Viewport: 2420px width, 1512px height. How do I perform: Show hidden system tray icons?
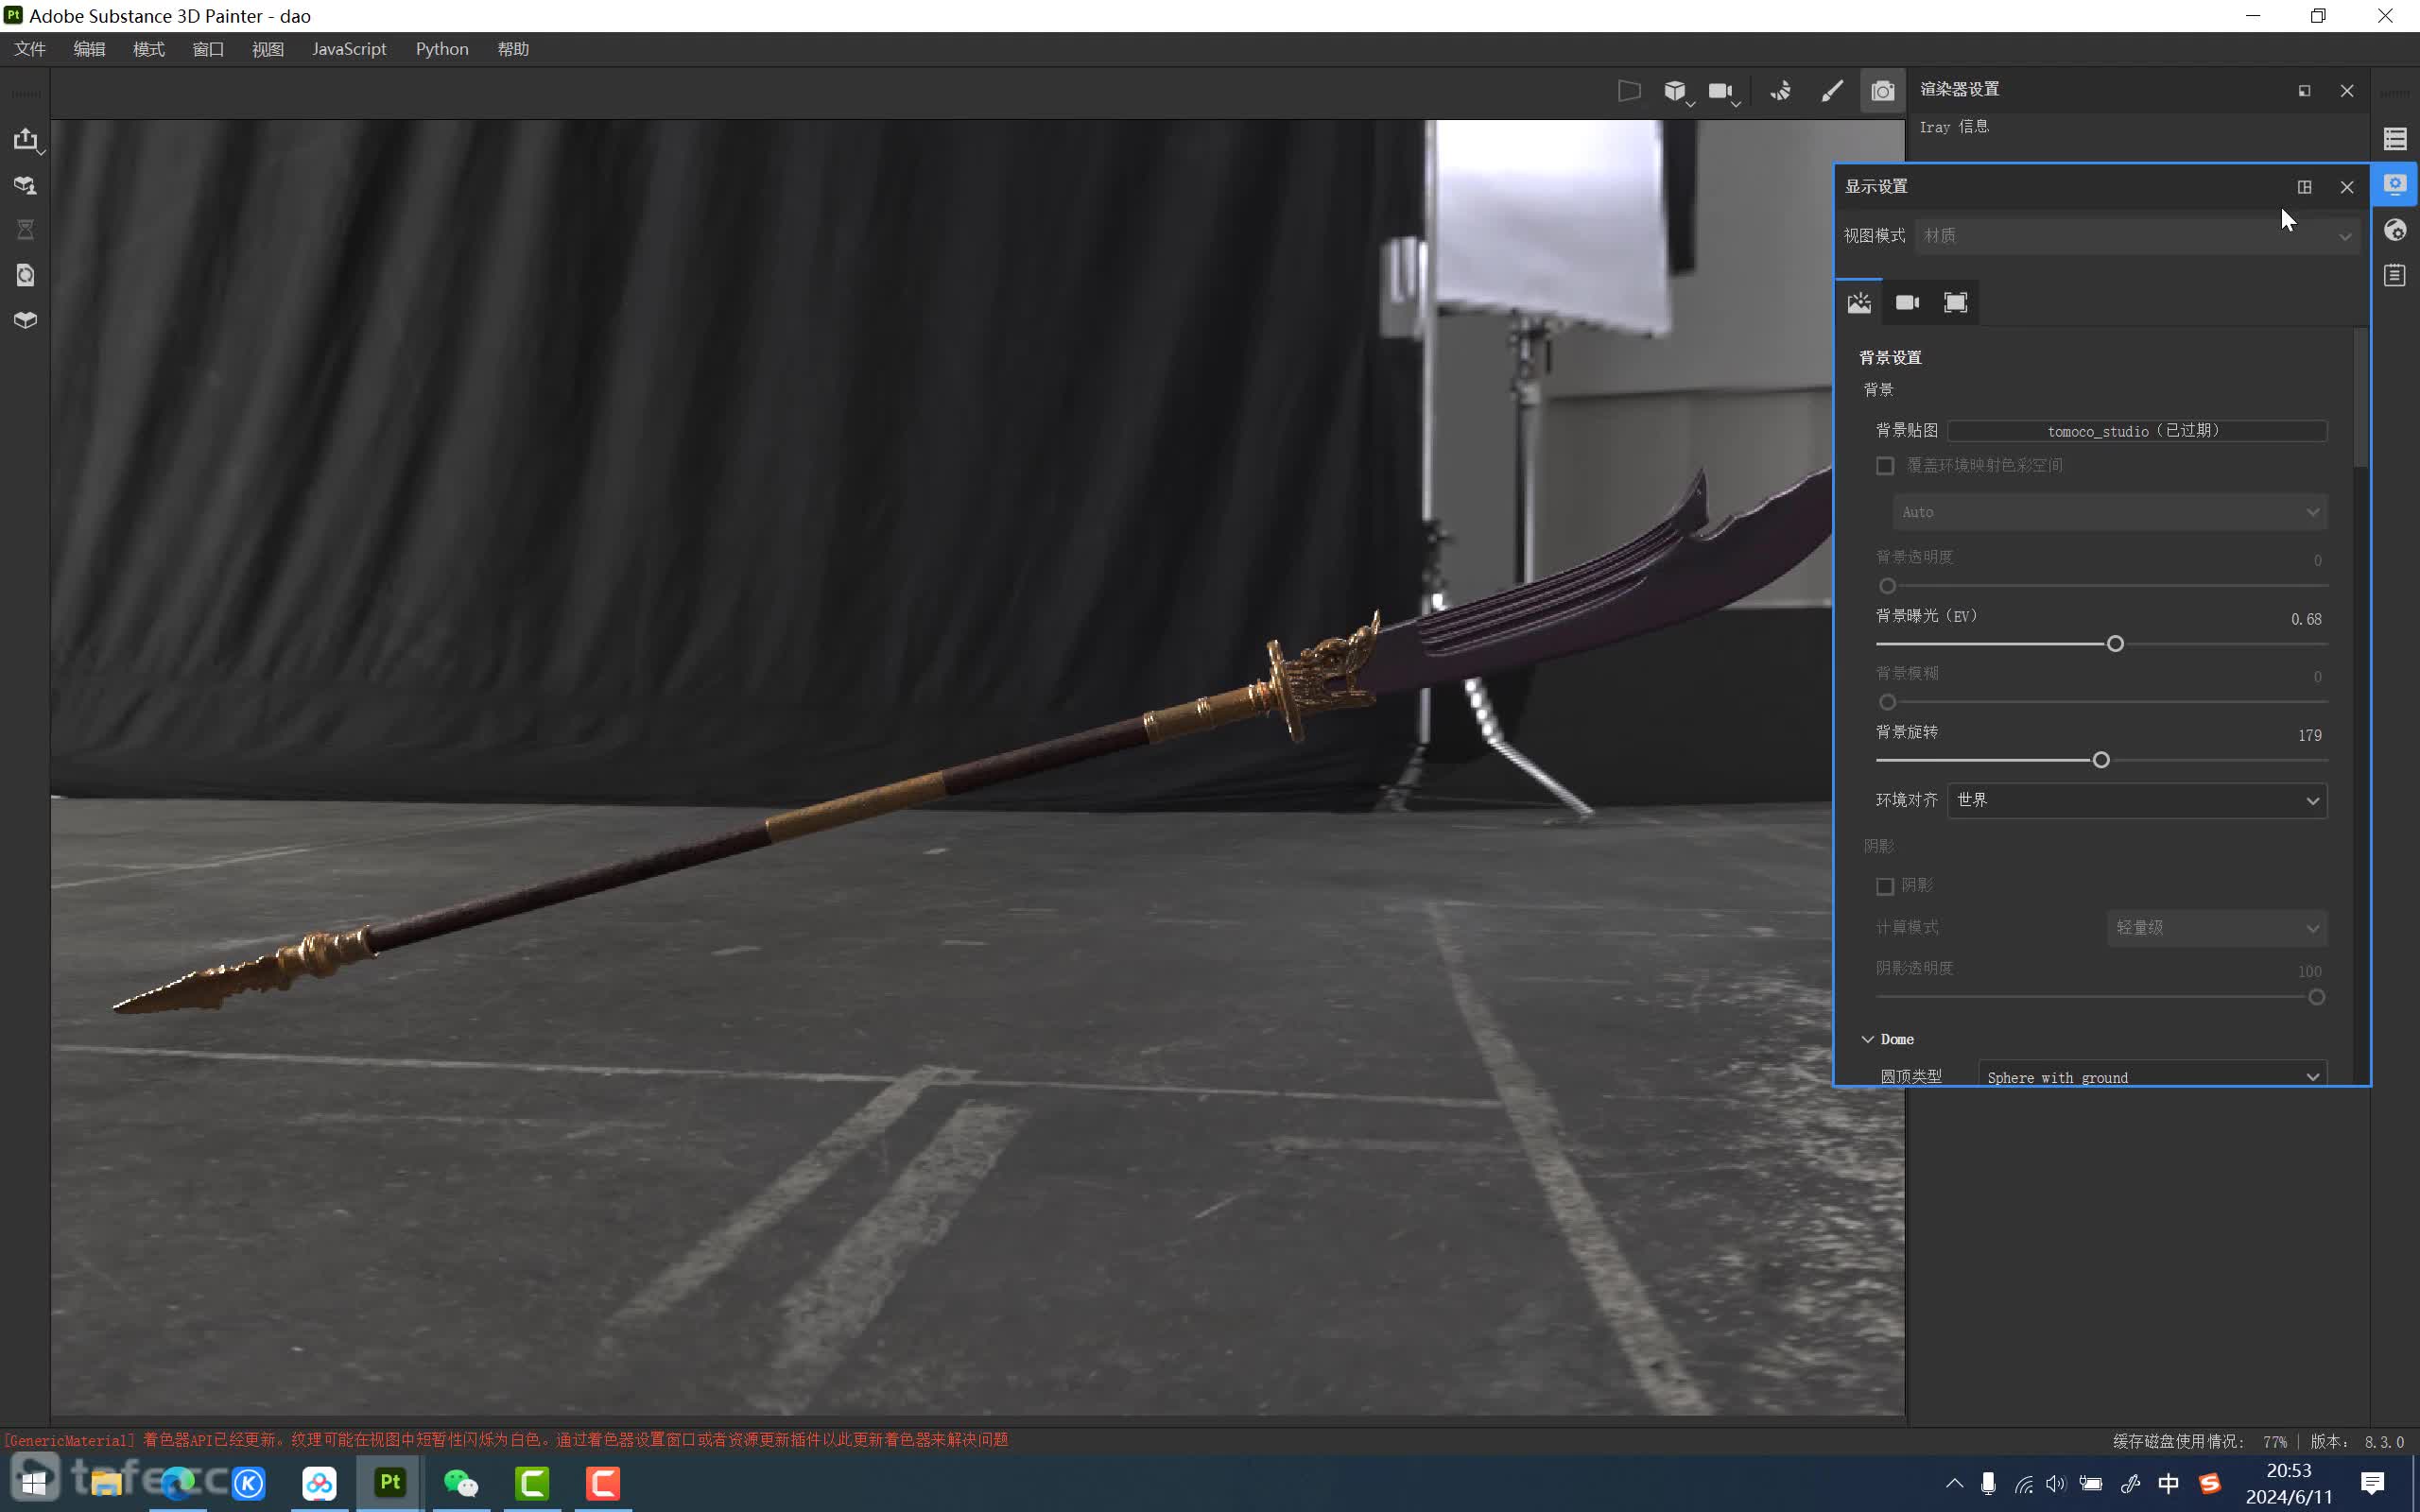click(x=1954, y=1482)
